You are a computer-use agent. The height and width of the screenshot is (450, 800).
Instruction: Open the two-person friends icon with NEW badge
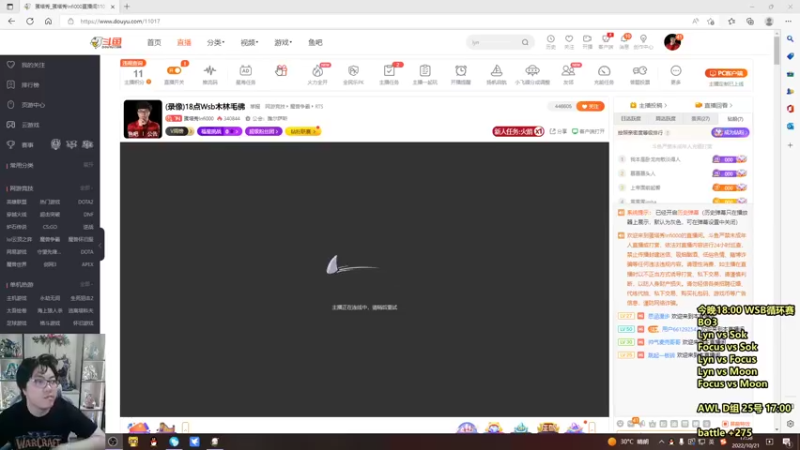tap(568, 70)
